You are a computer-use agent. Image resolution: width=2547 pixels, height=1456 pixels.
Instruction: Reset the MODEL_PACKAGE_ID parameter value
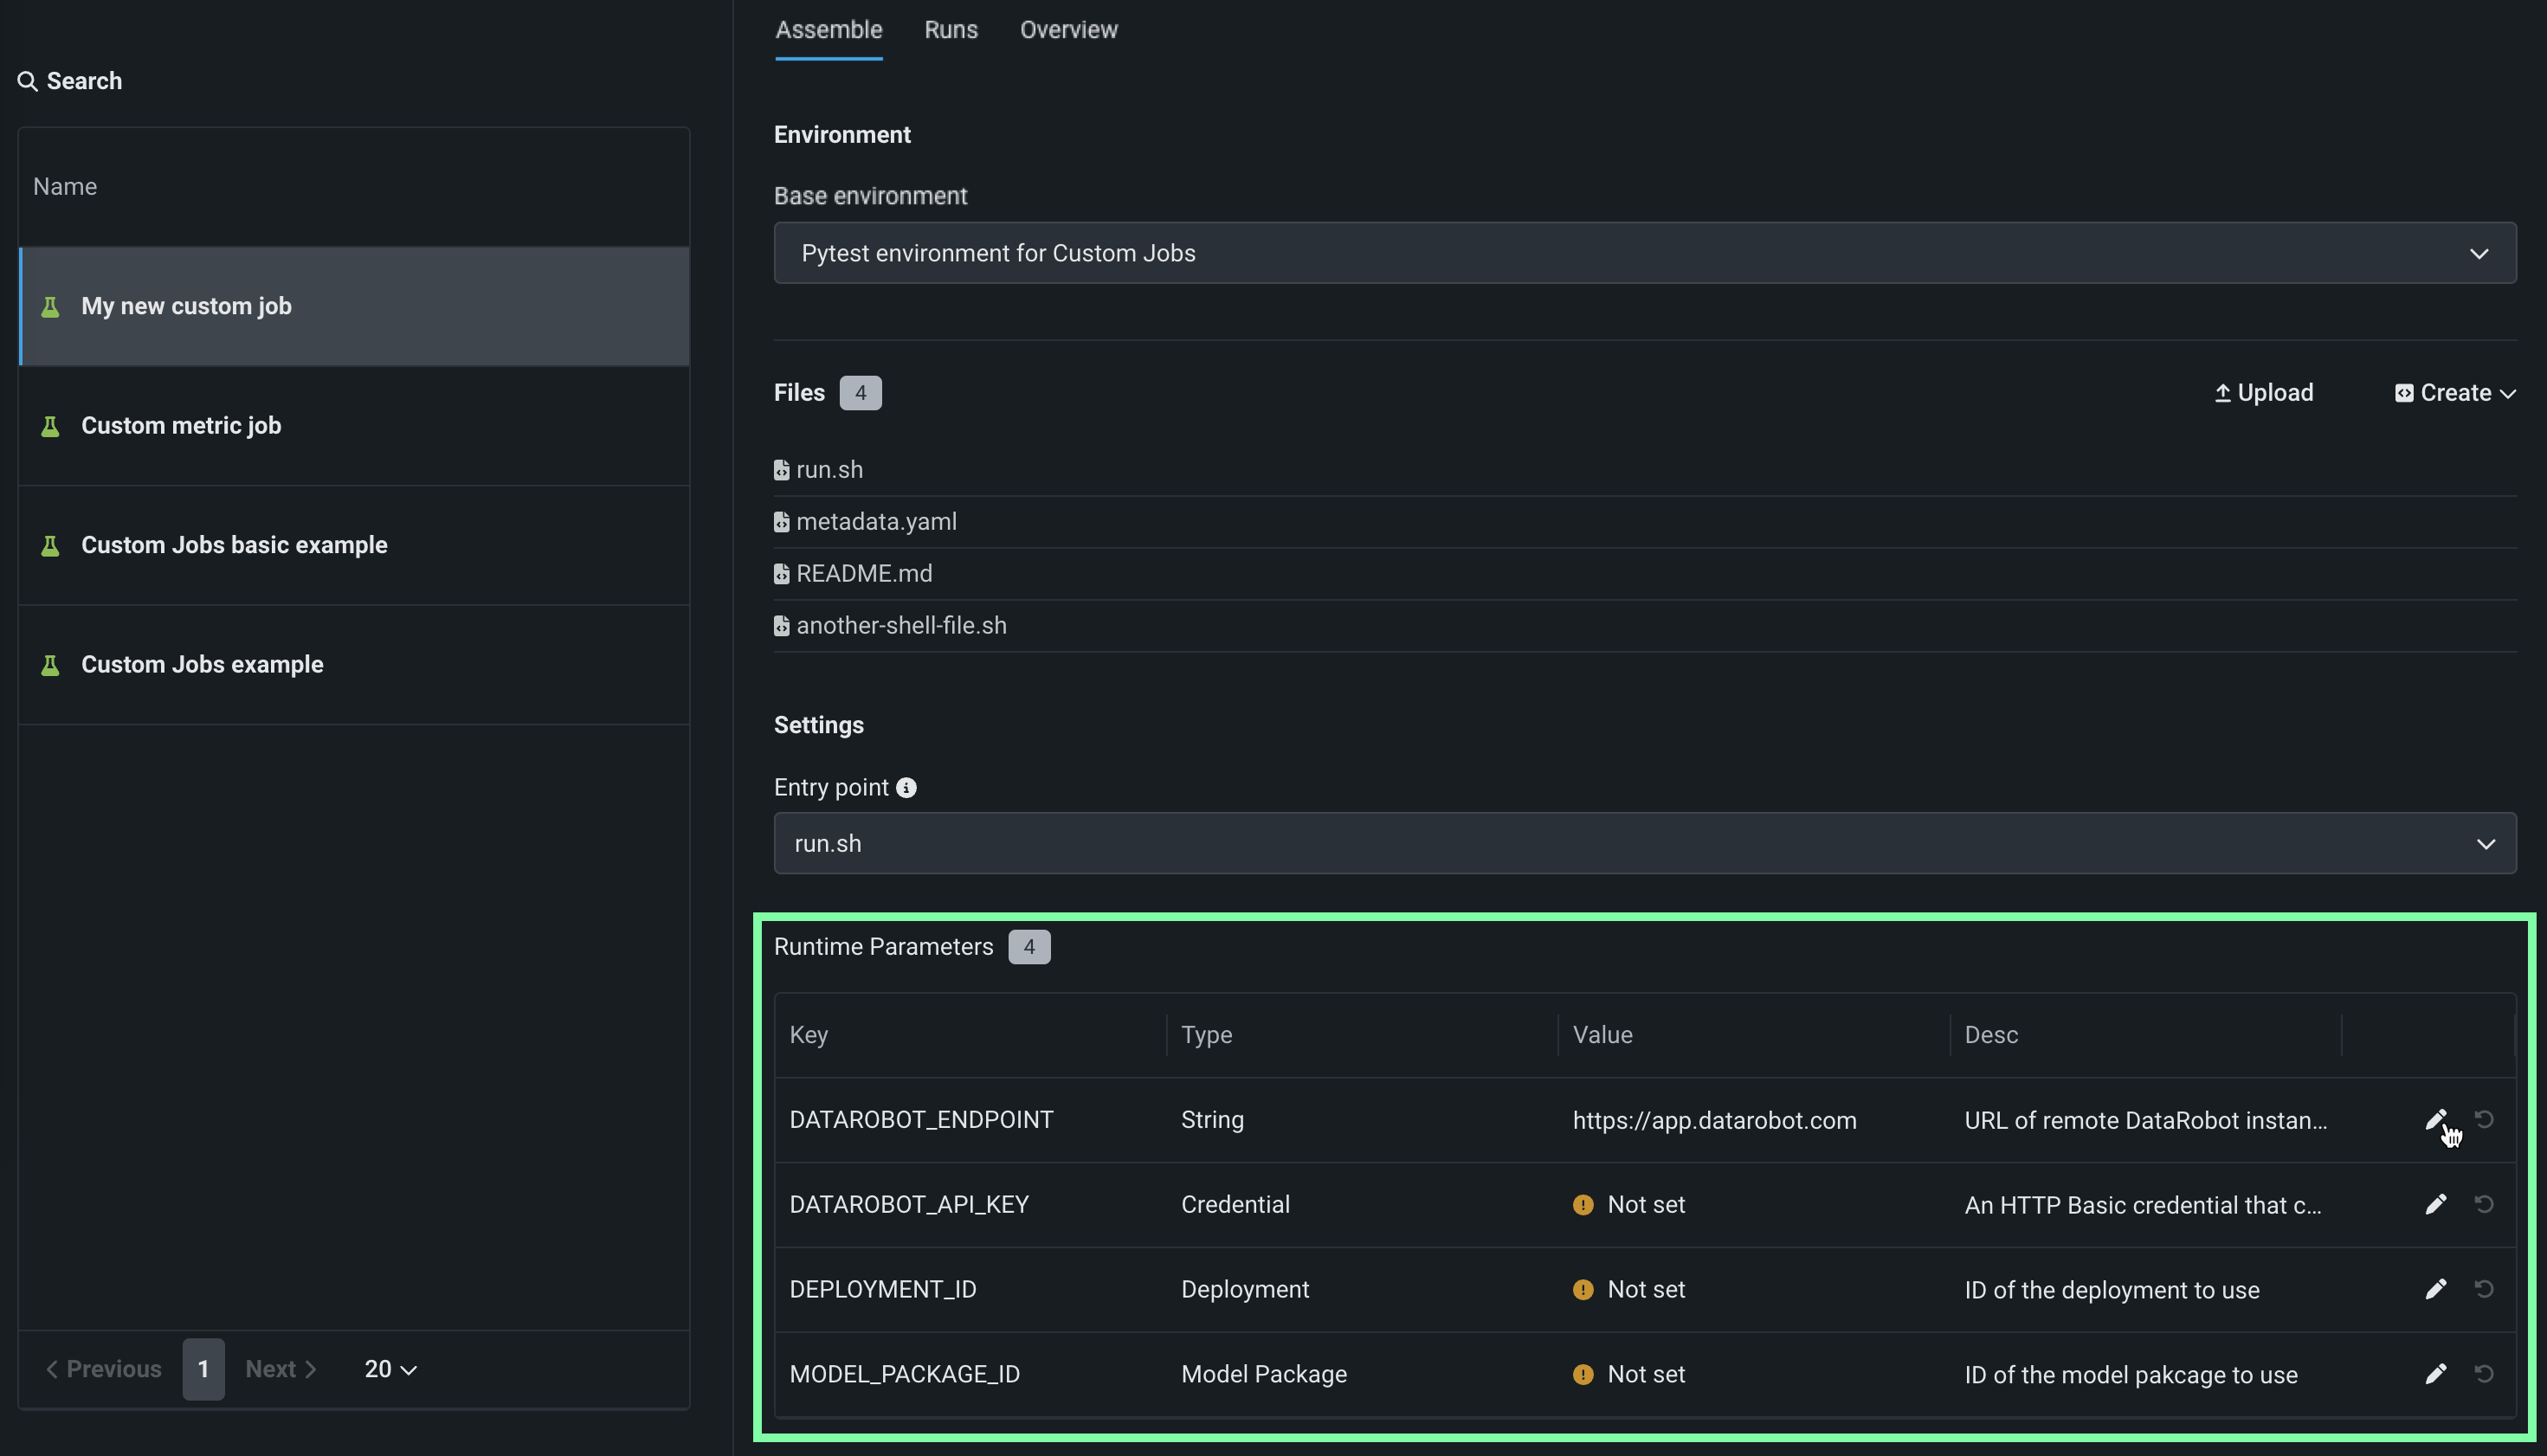pos(2484,1374)
